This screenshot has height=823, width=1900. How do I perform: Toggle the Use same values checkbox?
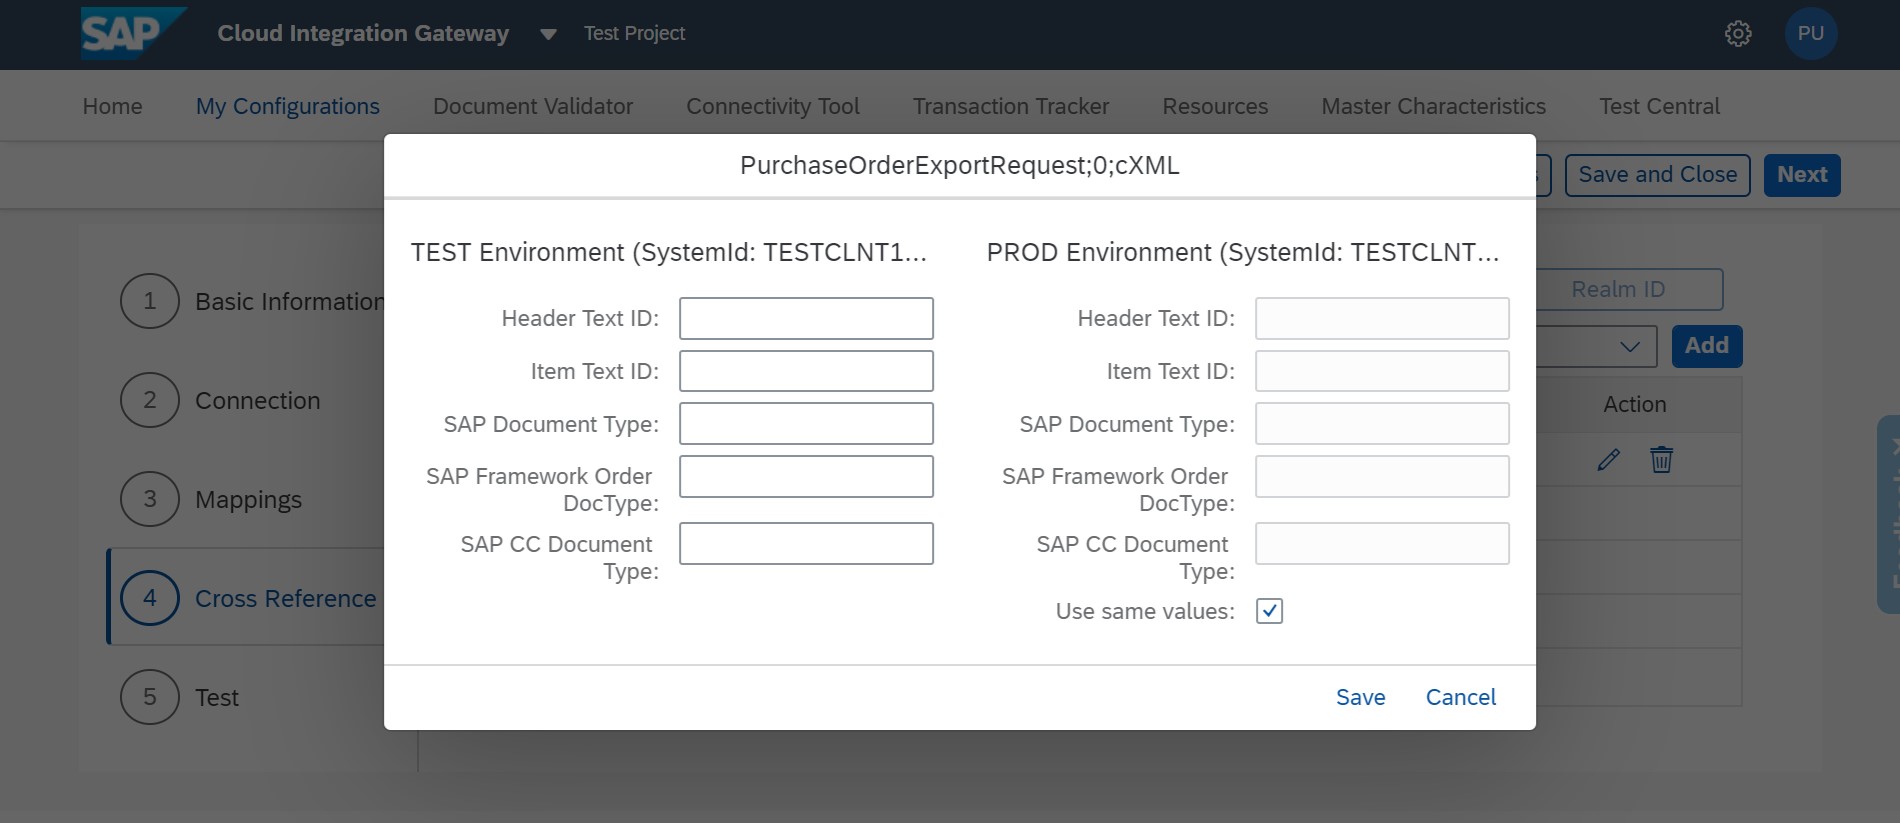1269,611
